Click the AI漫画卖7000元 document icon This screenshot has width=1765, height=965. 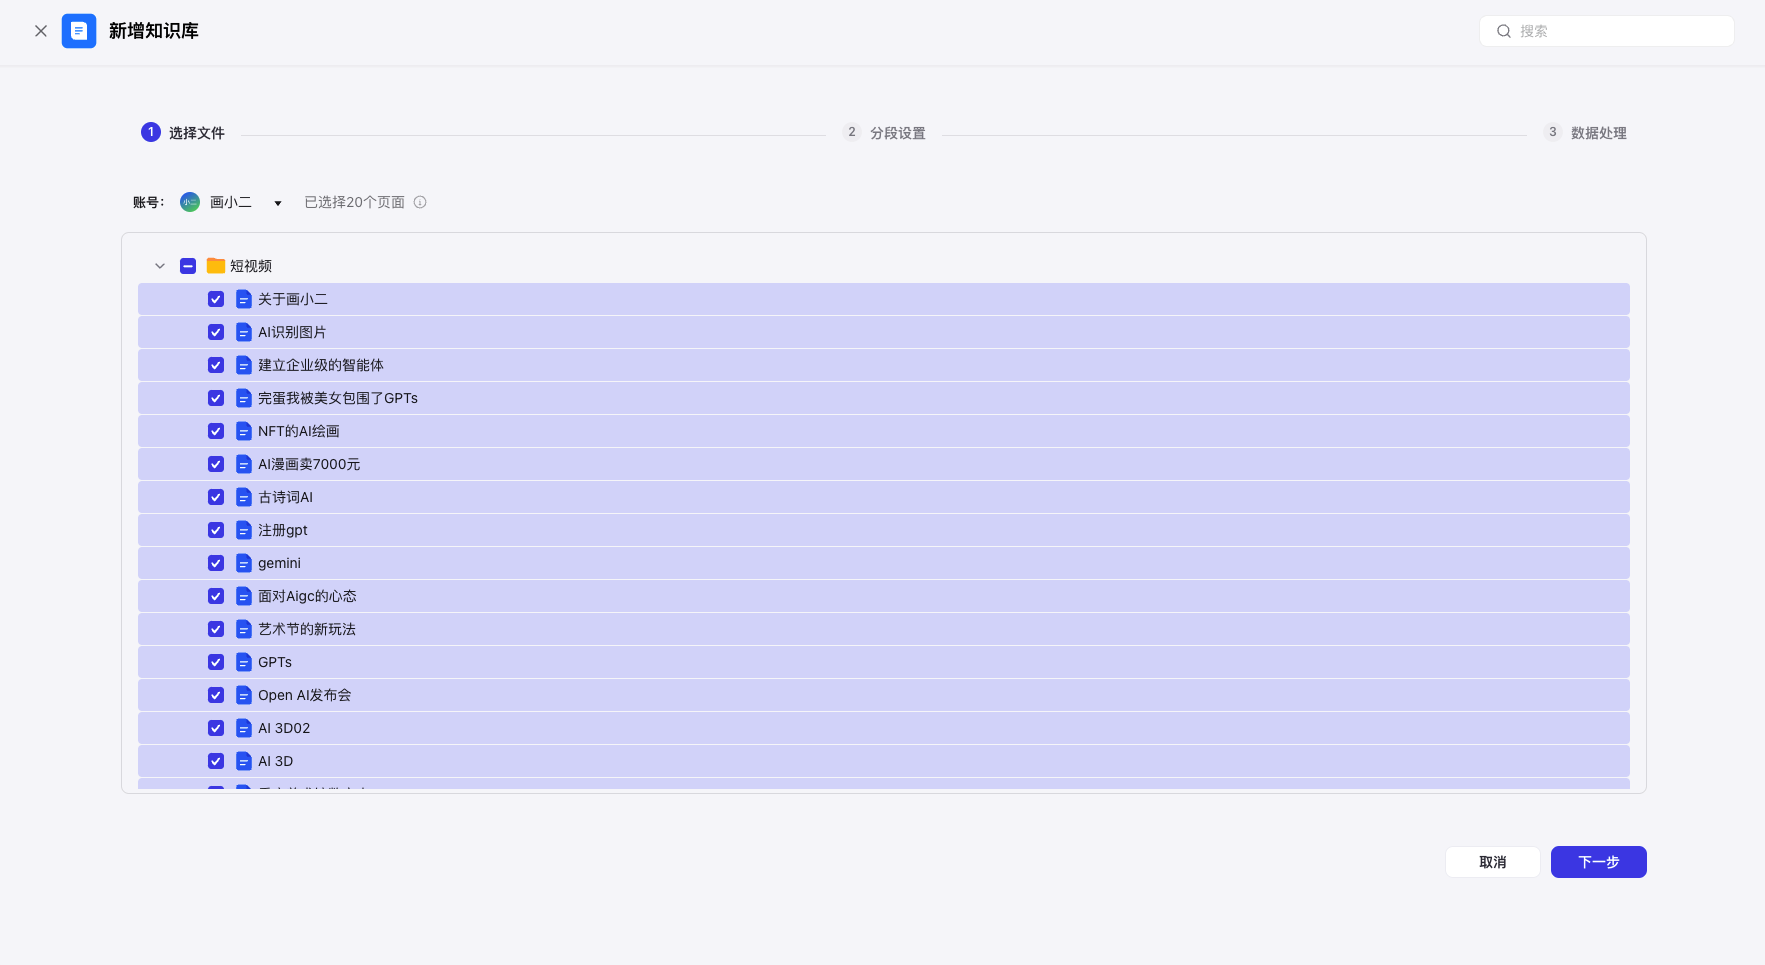point(244,464)
